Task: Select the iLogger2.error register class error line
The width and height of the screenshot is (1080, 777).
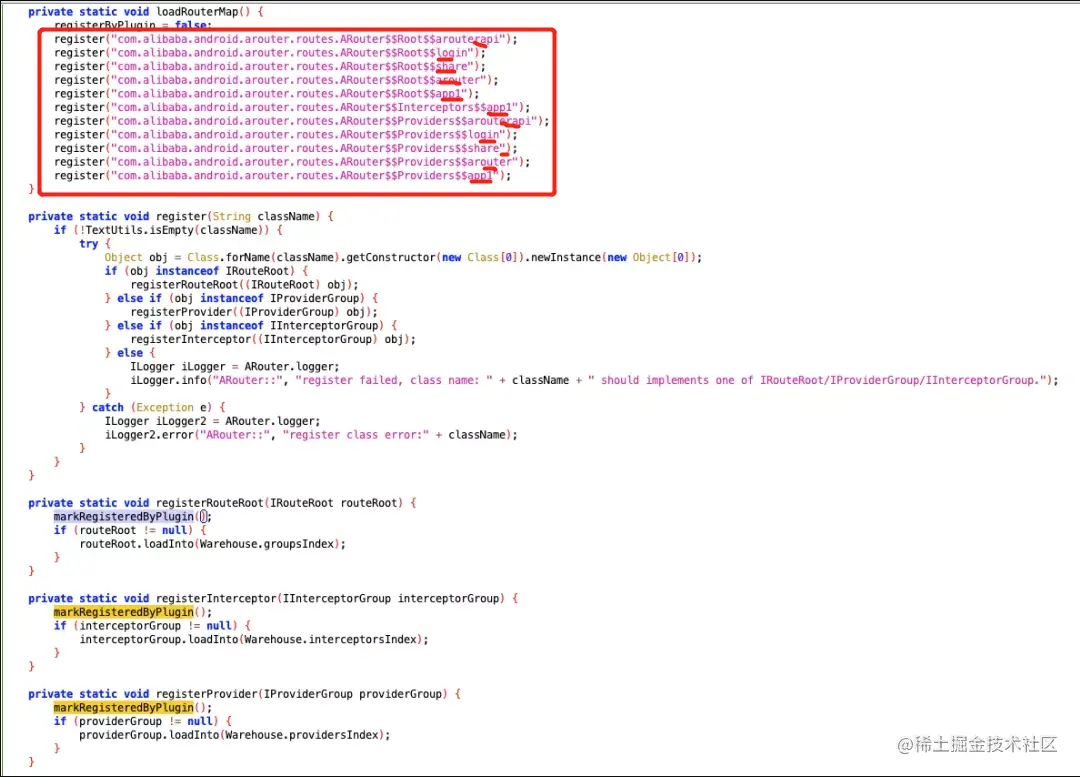Action: [x=311, y=435]
